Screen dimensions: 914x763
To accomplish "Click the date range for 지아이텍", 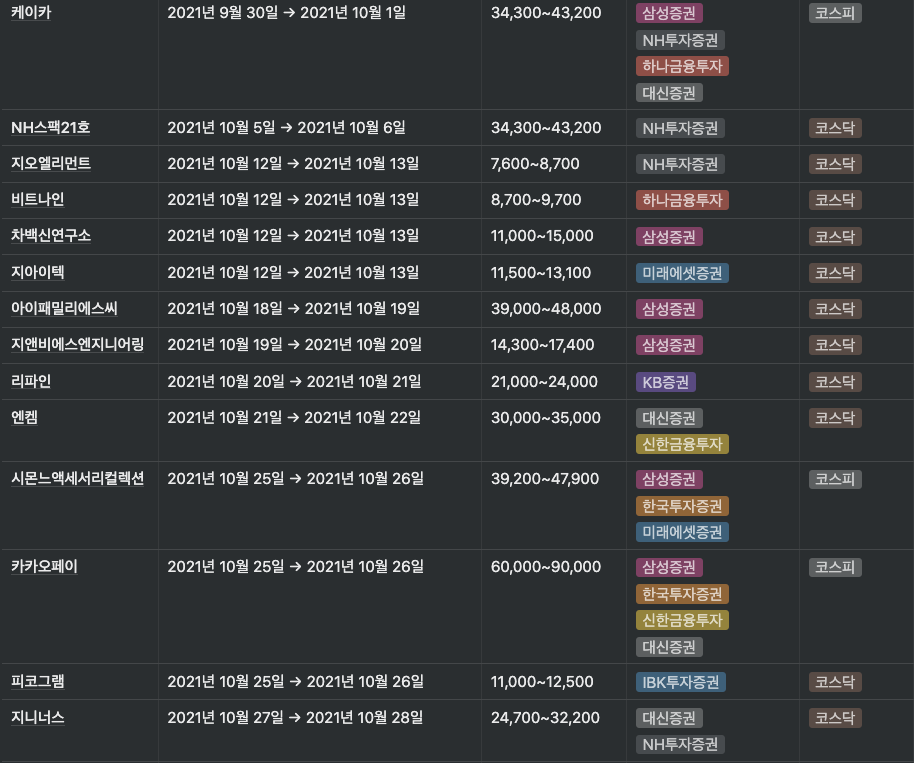I will 293,273.
